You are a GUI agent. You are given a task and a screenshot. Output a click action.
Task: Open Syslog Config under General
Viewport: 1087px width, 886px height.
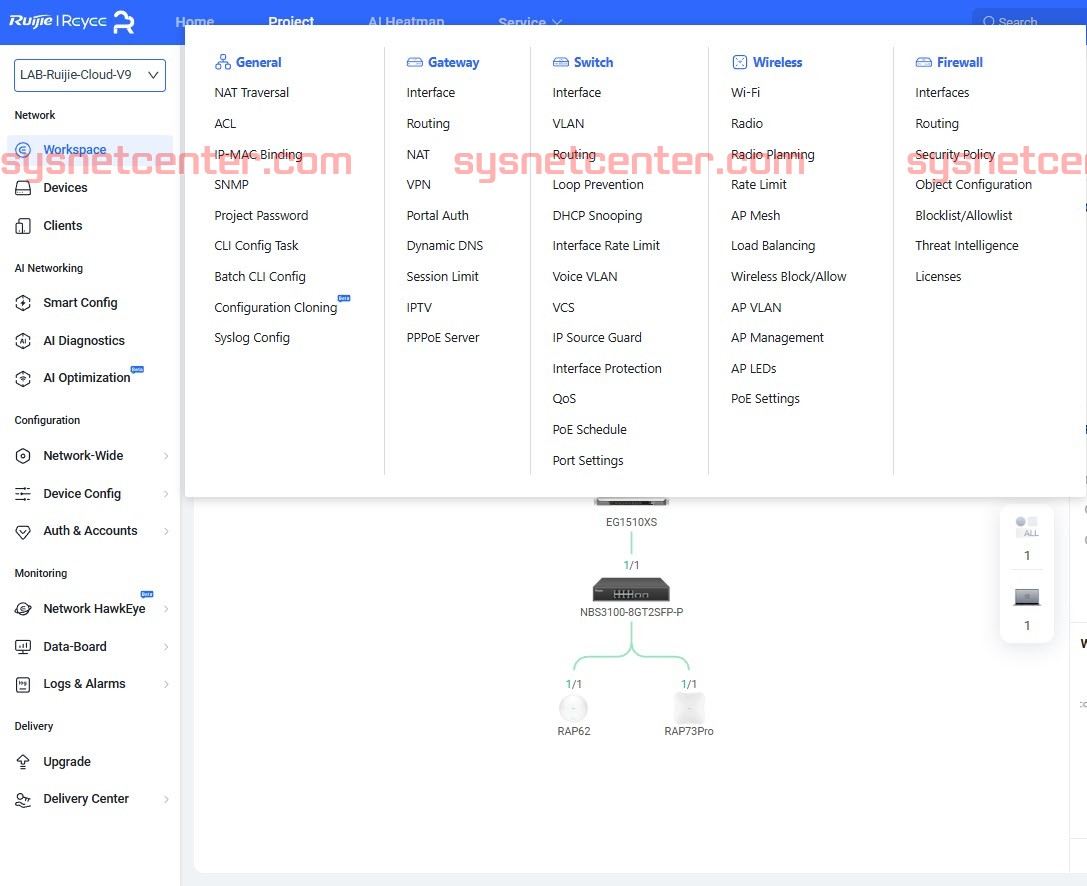click(252, 338)
